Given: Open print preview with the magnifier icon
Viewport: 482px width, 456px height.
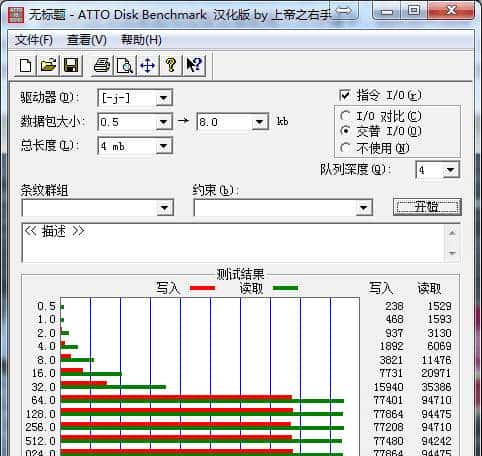Looking at the screenshot, I should coord(125,65).
